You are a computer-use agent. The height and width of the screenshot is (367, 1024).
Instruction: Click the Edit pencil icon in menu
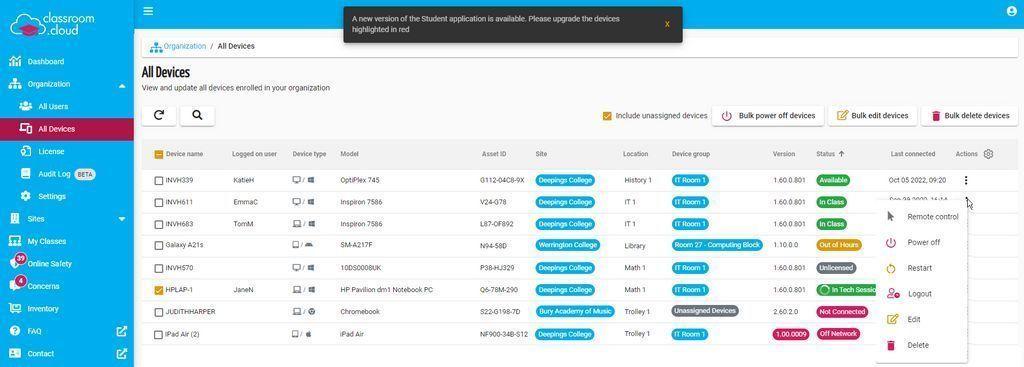(892, 319)
